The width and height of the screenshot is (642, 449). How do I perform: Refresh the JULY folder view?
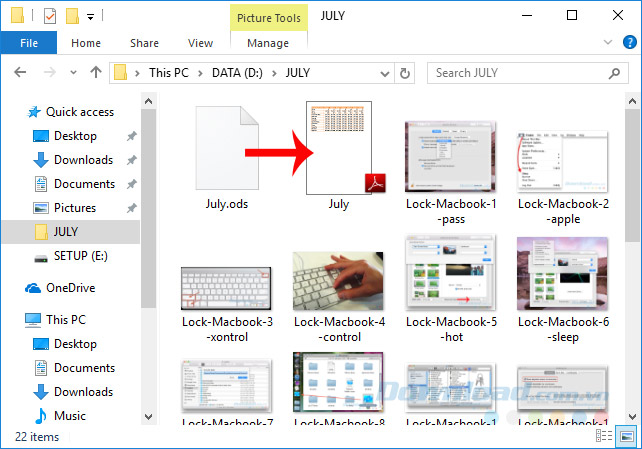point(405,73)
